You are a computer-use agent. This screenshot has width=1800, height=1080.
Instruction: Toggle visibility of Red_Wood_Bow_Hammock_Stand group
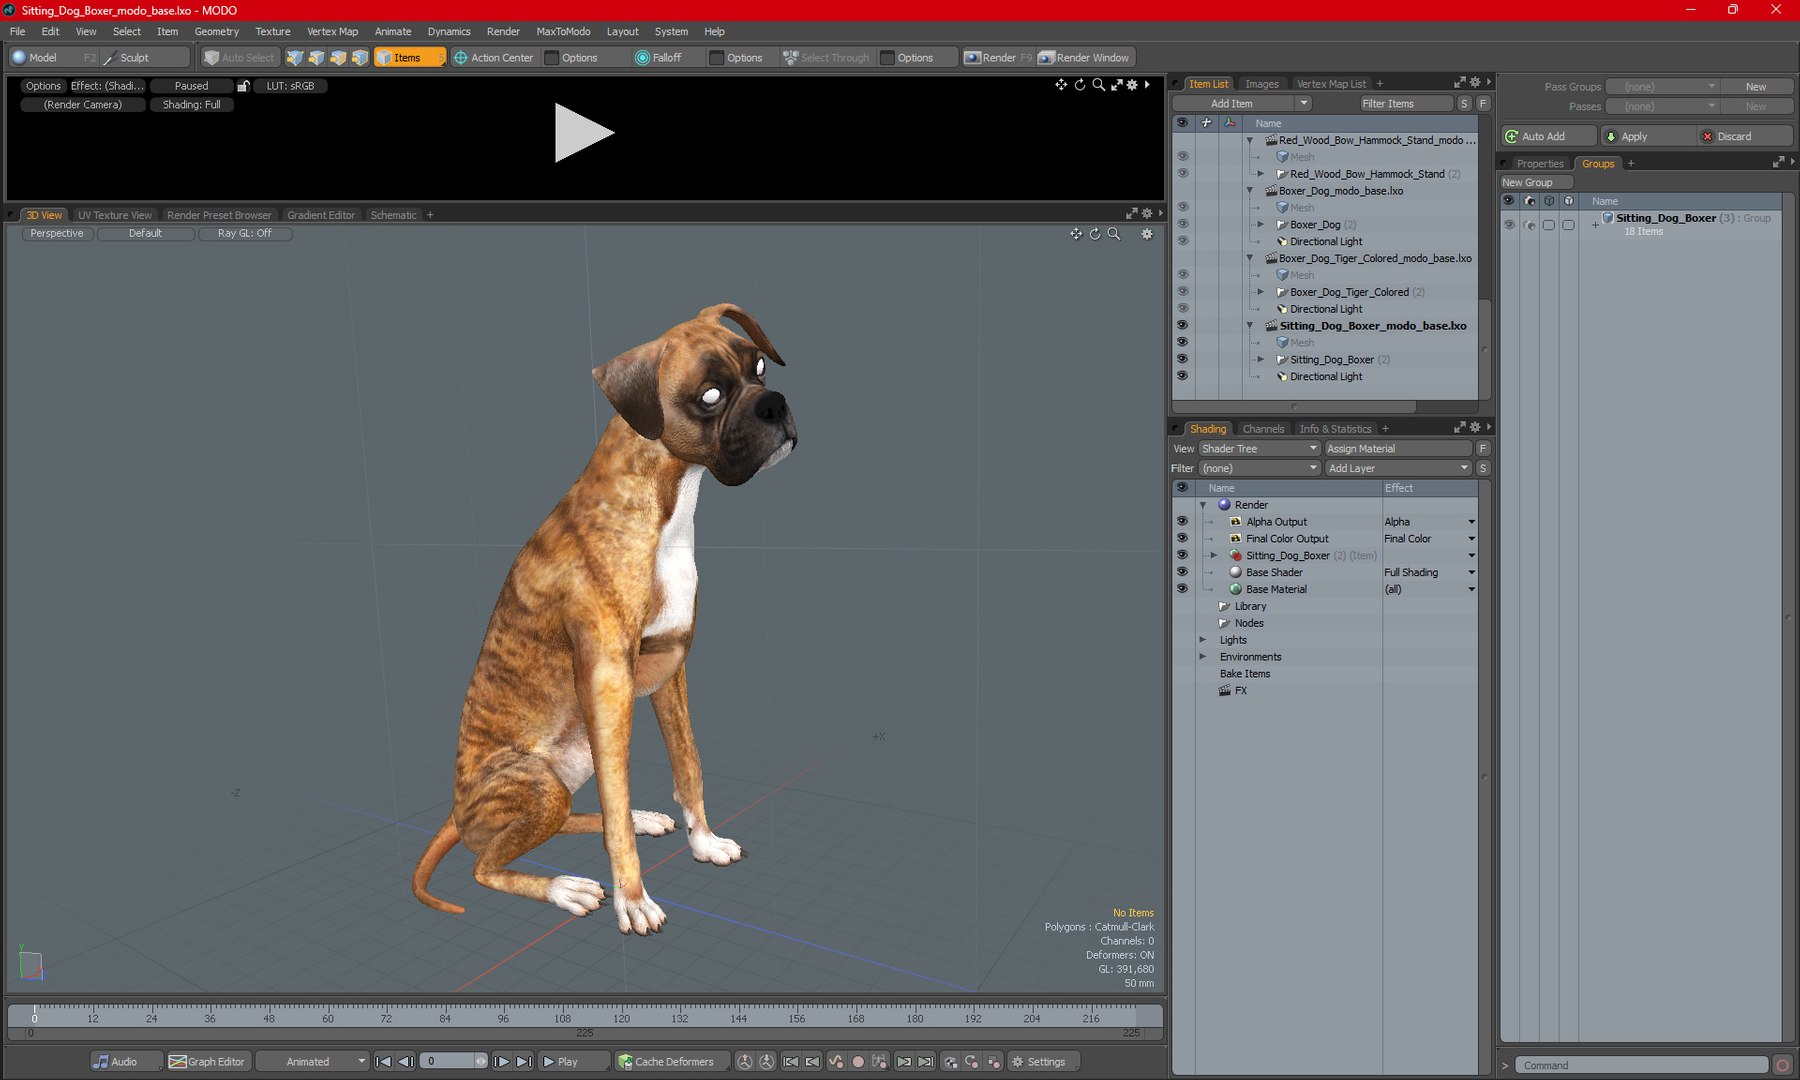tap(1182, 174)
